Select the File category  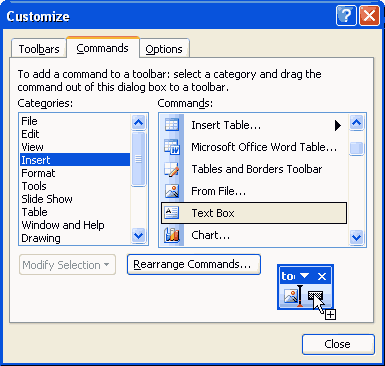coord(75,121)
